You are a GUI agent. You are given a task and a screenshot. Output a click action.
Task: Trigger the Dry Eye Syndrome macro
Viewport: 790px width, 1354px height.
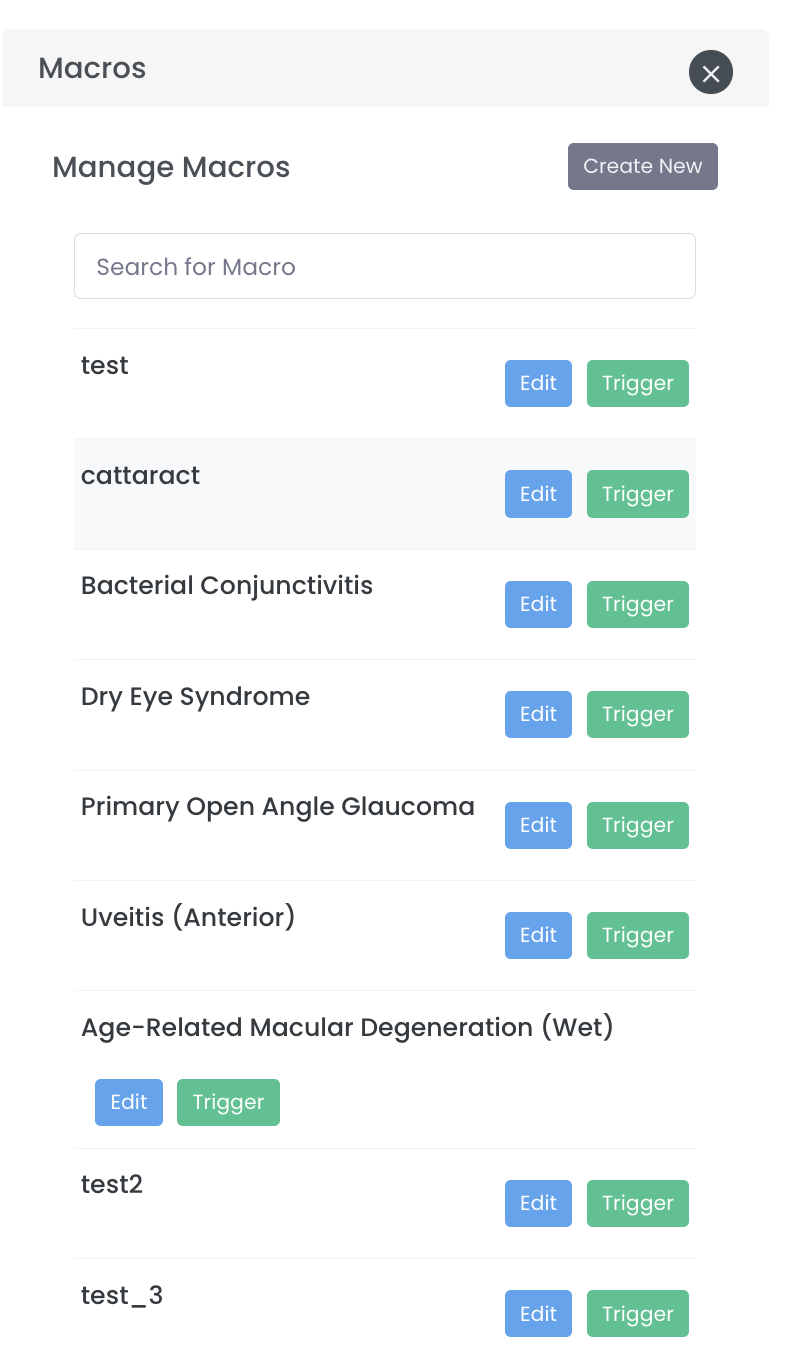coord(638,714)
